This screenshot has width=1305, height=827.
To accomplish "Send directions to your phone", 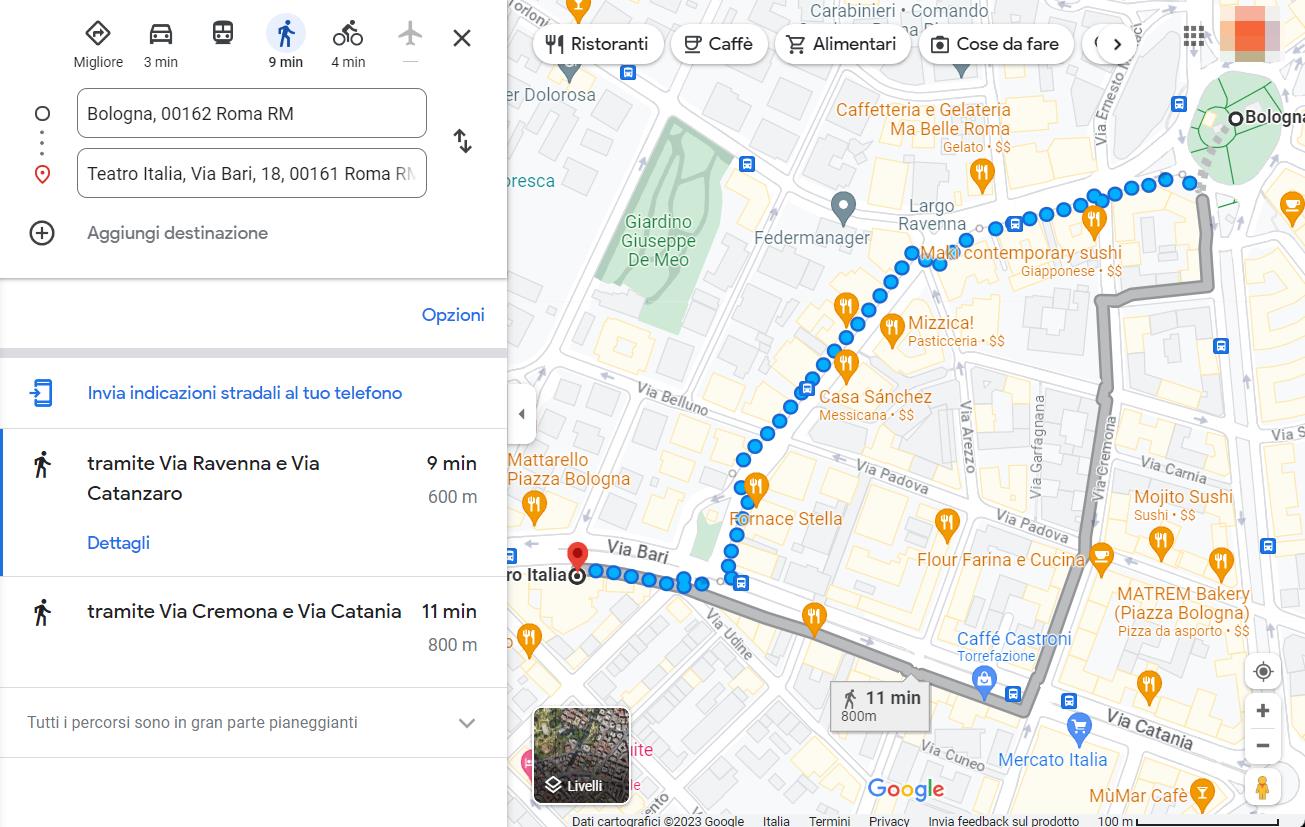I will pos(244,393).
